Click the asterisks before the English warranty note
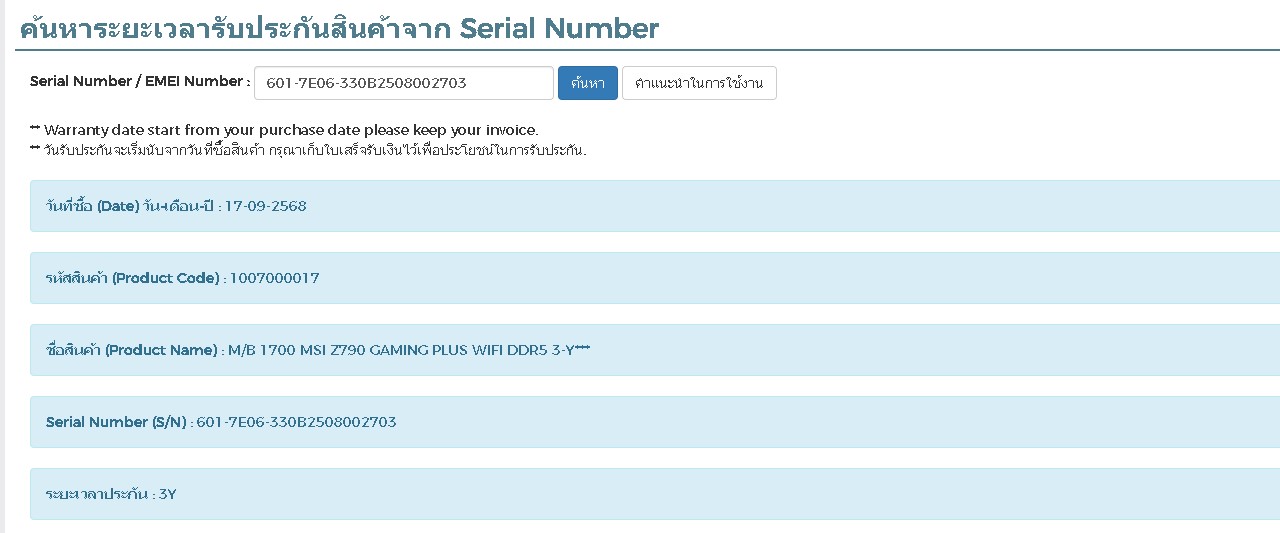Image resolution: width=1280 pixels, height=533 pixels. pos(35,129)
